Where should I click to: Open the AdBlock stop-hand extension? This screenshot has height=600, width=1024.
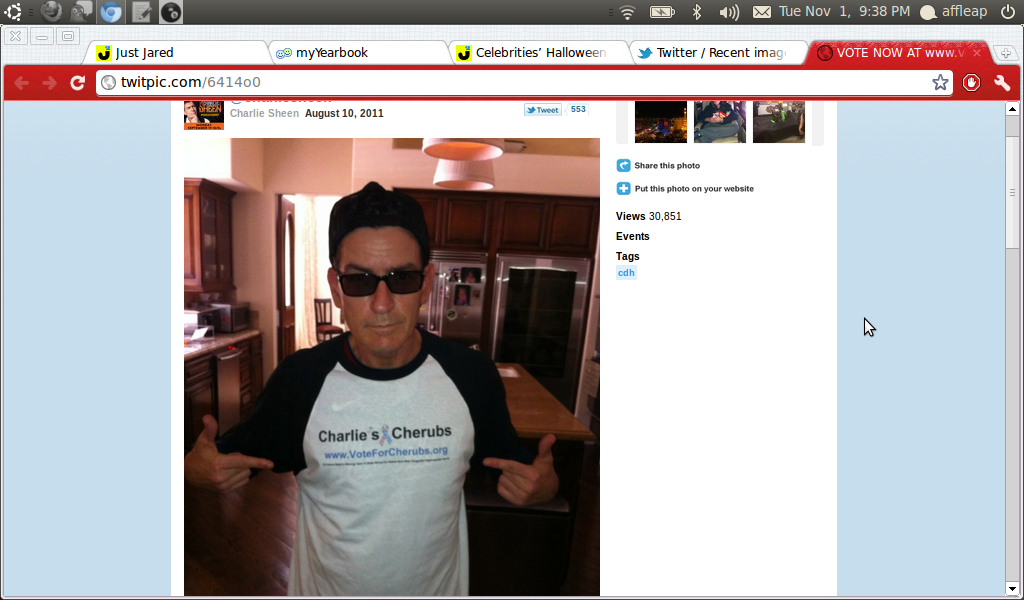click(971, 82)
